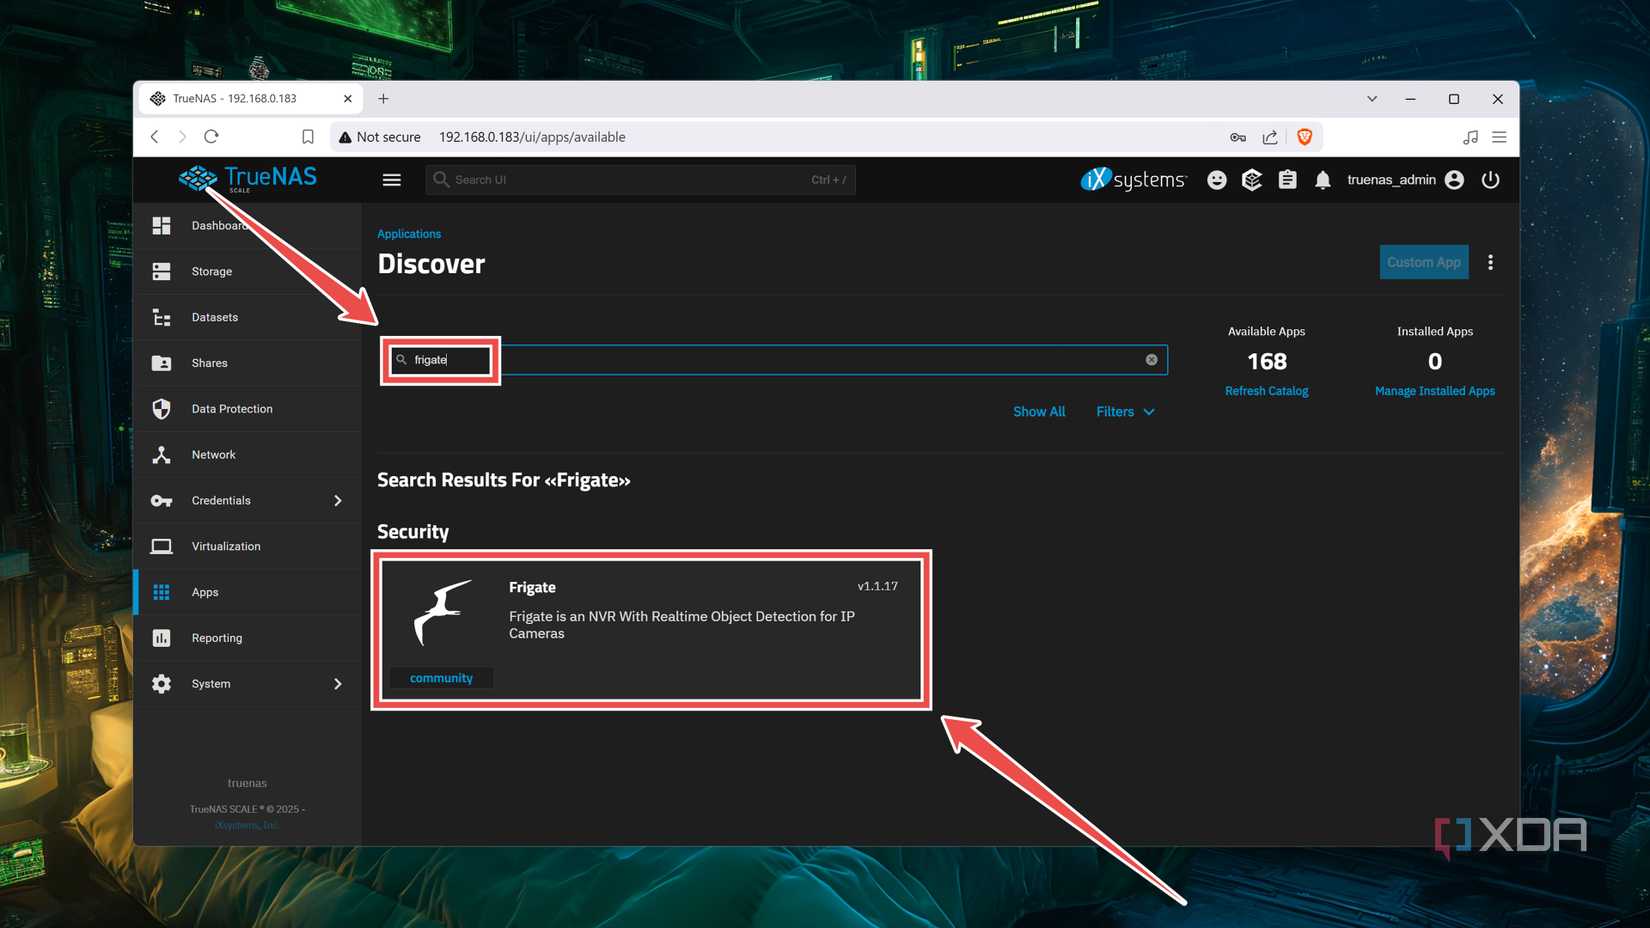Open Datasets from the sidebar
The image size is (1650, 928).
tap(247, 318)
